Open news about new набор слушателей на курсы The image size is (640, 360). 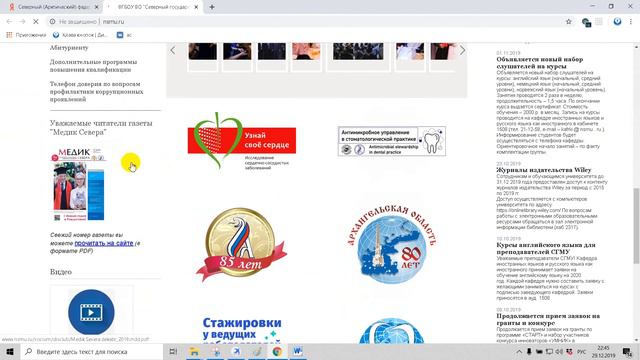coord(540,62)
